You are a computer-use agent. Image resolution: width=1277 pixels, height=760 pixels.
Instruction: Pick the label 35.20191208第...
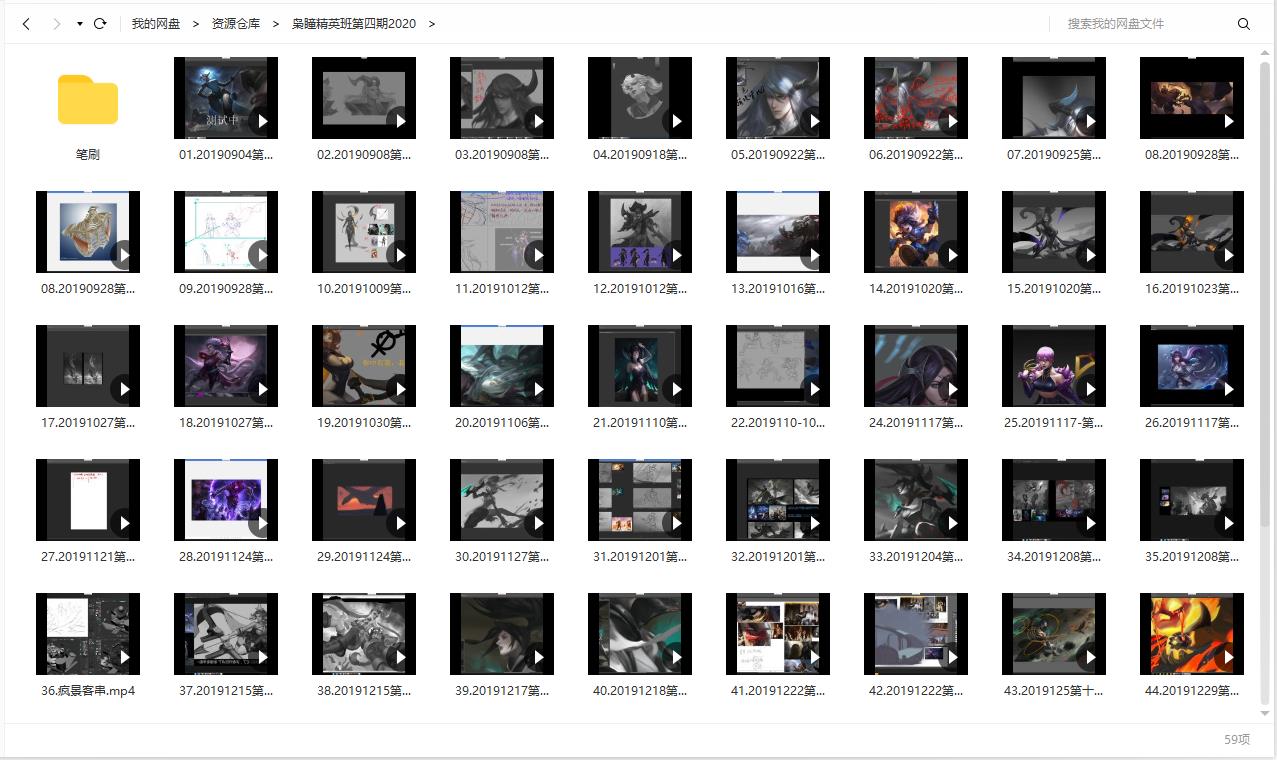point(1192,557)
